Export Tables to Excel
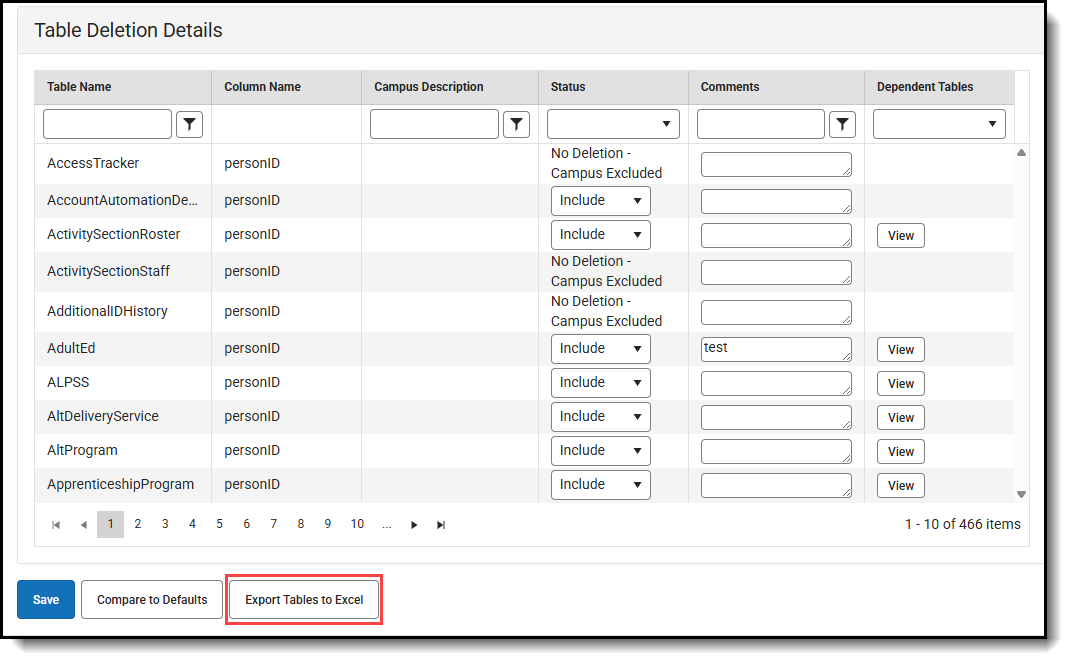The width and height of the screenshot is (1072, 664). click(x=303, y=599)
